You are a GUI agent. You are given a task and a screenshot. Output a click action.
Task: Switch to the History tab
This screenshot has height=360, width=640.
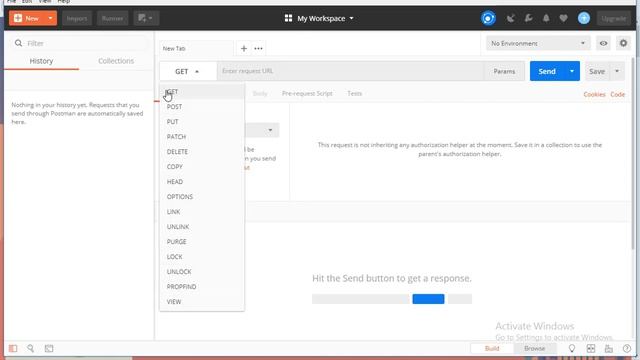pyautogui.click(x=41, y=61)
